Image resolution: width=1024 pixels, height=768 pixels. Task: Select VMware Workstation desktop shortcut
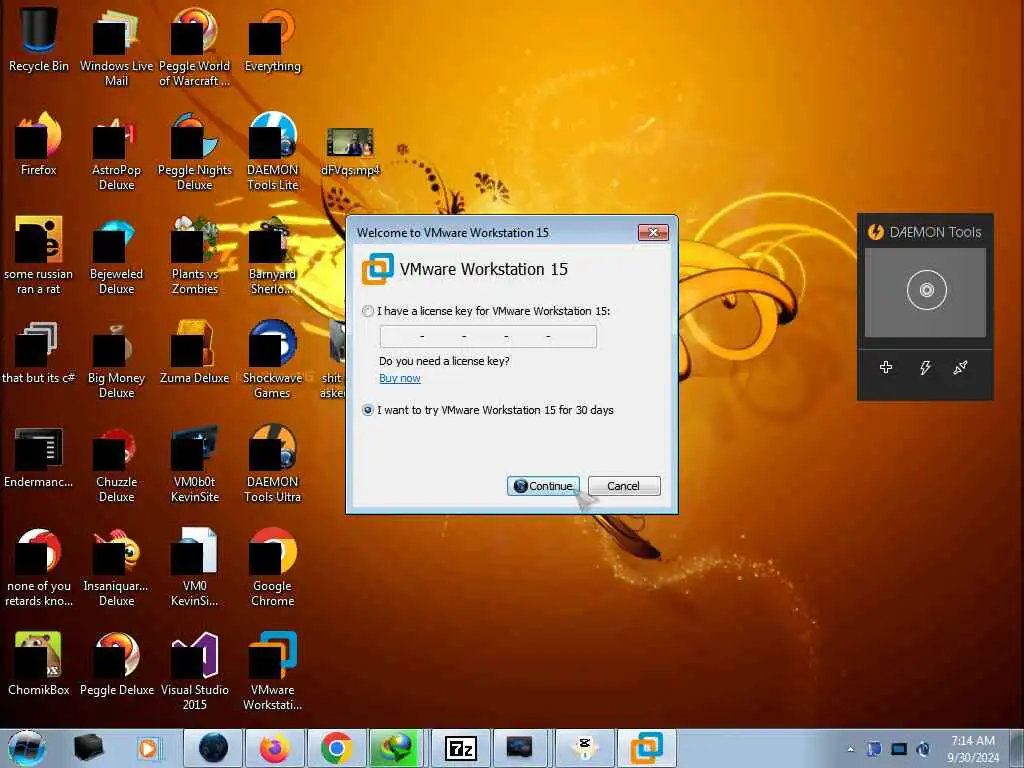(x=272, y=670)
